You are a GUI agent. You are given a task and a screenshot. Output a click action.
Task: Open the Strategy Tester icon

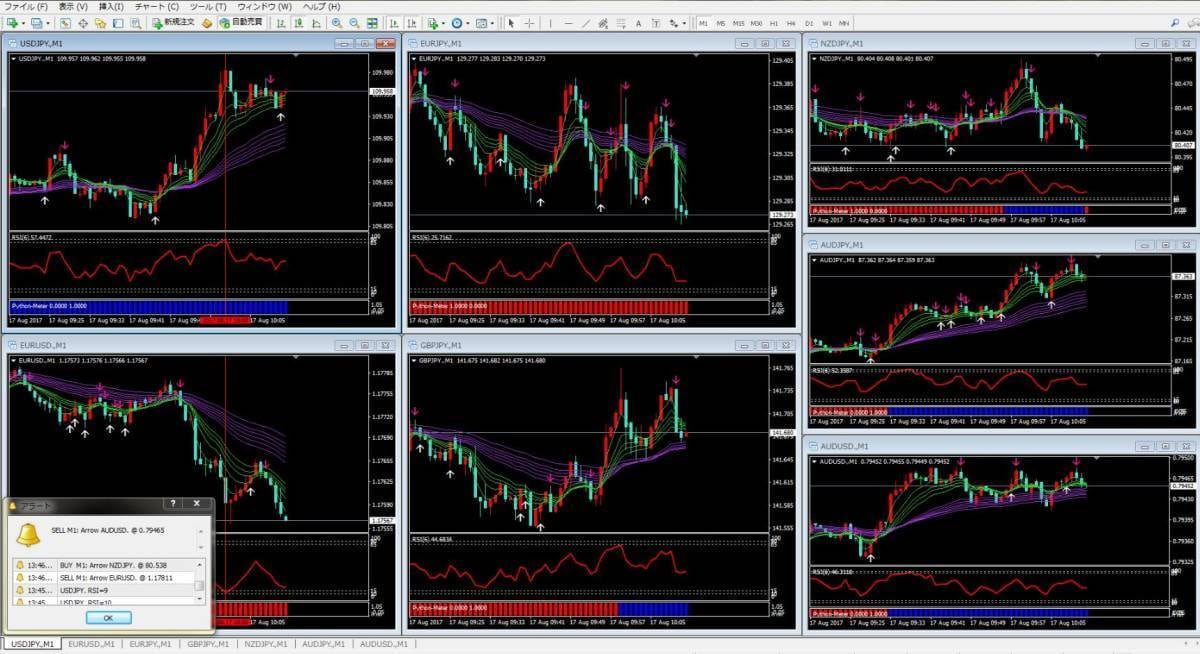136,23
